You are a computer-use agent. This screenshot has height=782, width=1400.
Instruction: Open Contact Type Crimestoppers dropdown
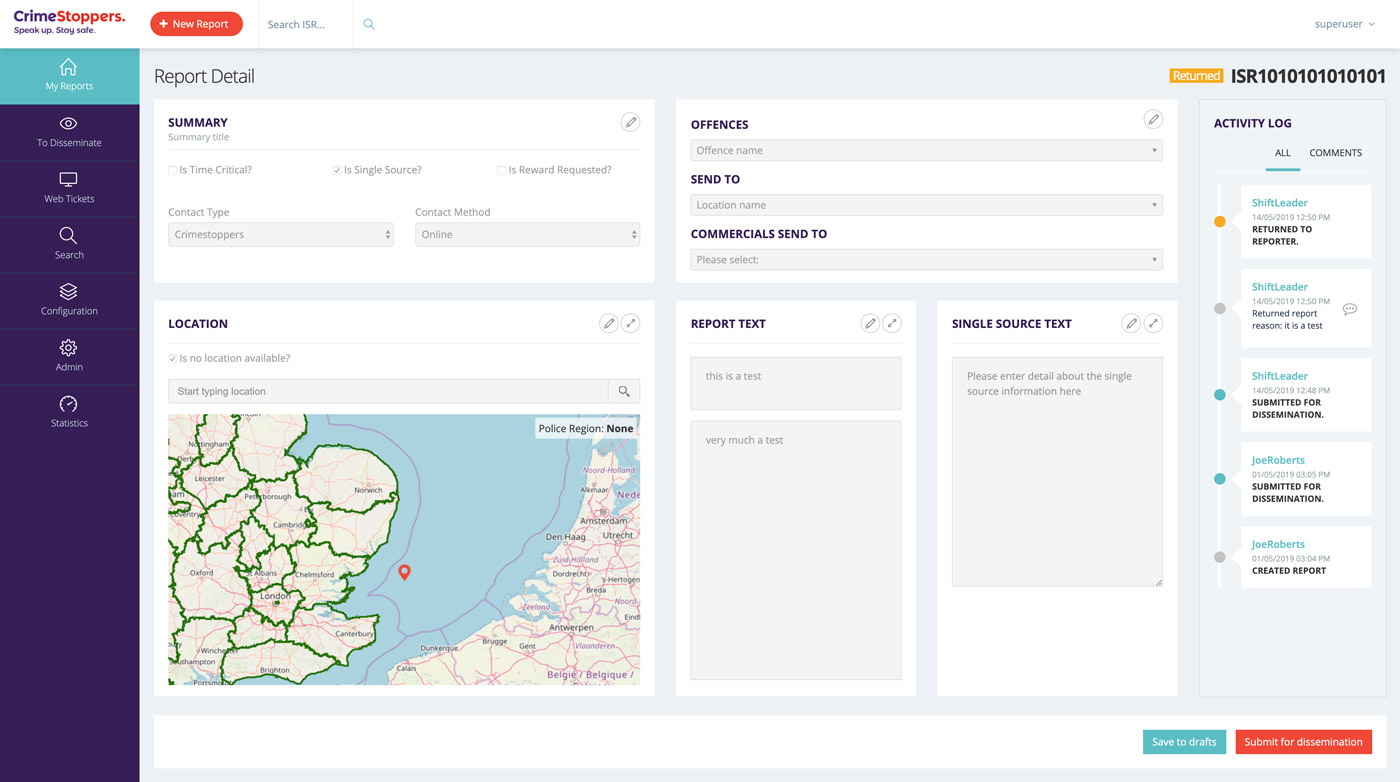coord(281,234)
